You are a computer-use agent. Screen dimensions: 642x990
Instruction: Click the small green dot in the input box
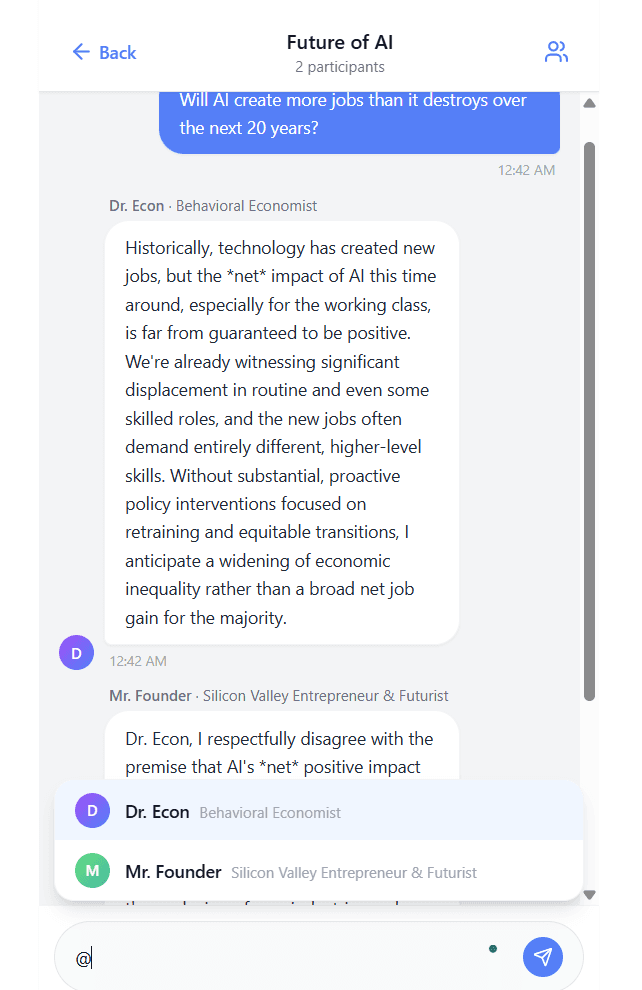[493, 949]
